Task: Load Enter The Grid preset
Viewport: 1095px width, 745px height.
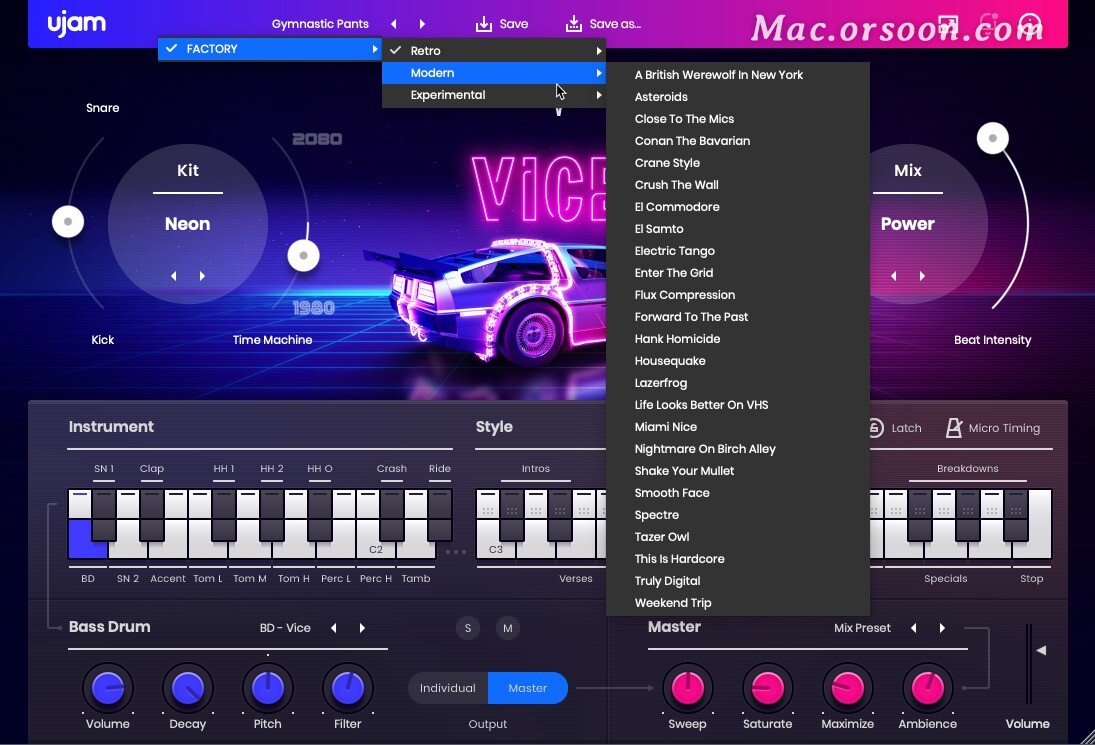Action: [738, 273]
